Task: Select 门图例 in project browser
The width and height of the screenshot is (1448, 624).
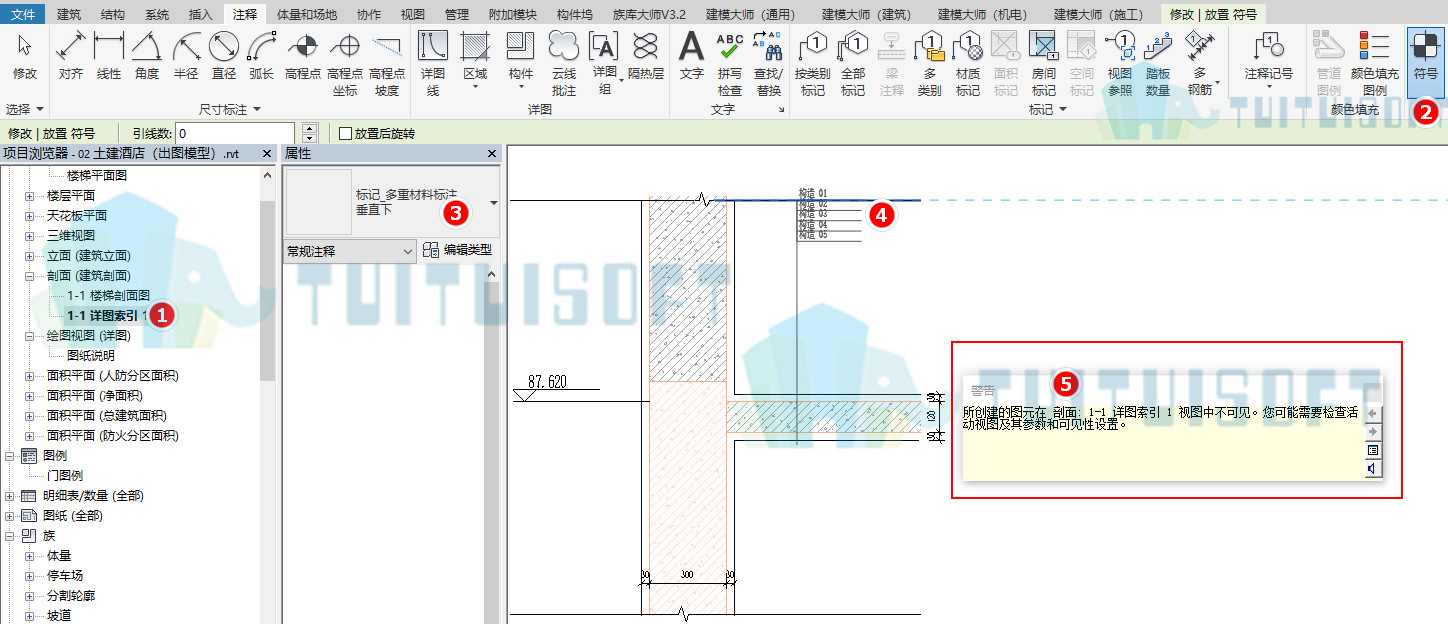Action: point(65,476)
